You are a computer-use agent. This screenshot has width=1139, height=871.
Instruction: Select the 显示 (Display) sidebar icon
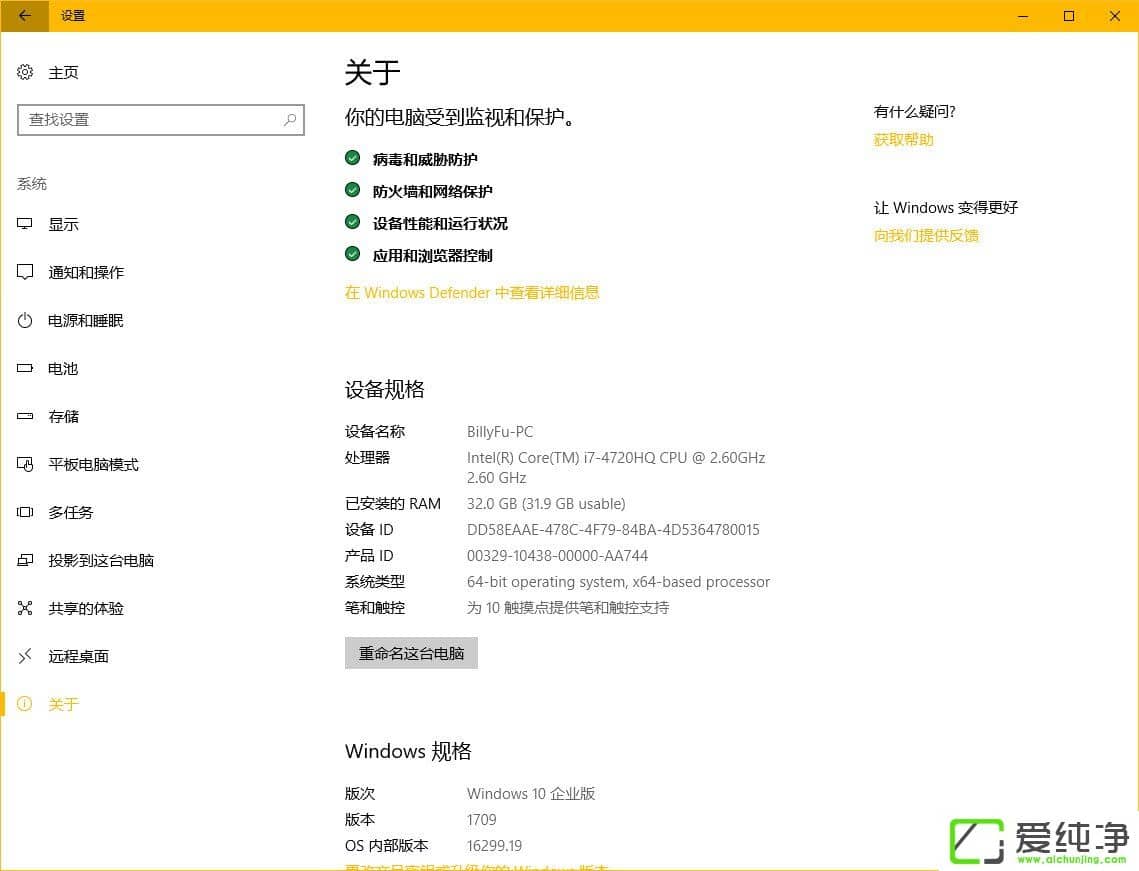pos(24,224)
